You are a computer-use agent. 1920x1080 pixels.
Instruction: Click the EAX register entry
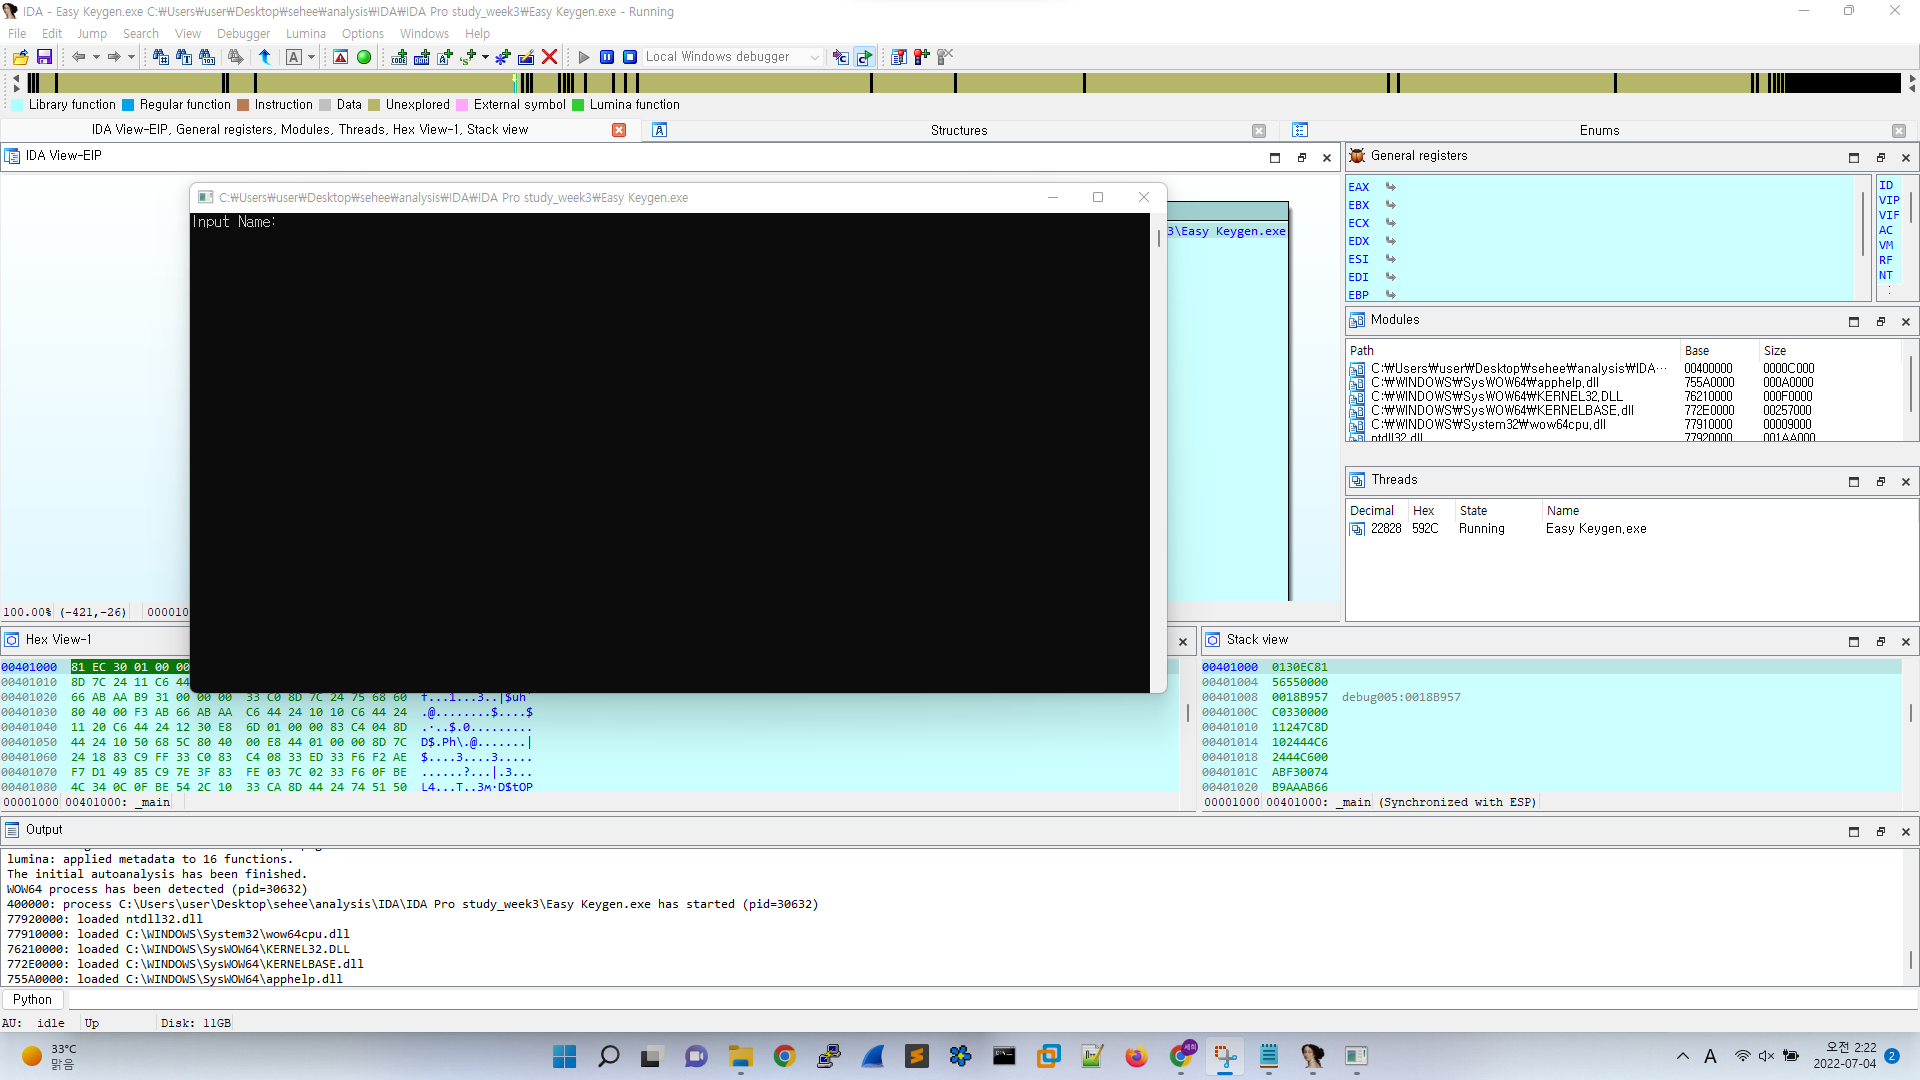[x=1358, y=187]
